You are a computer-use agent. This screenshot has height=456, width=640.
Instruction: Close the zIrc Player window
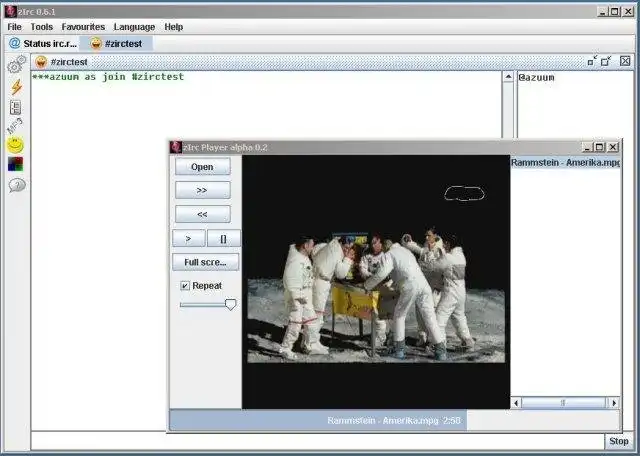613,147
